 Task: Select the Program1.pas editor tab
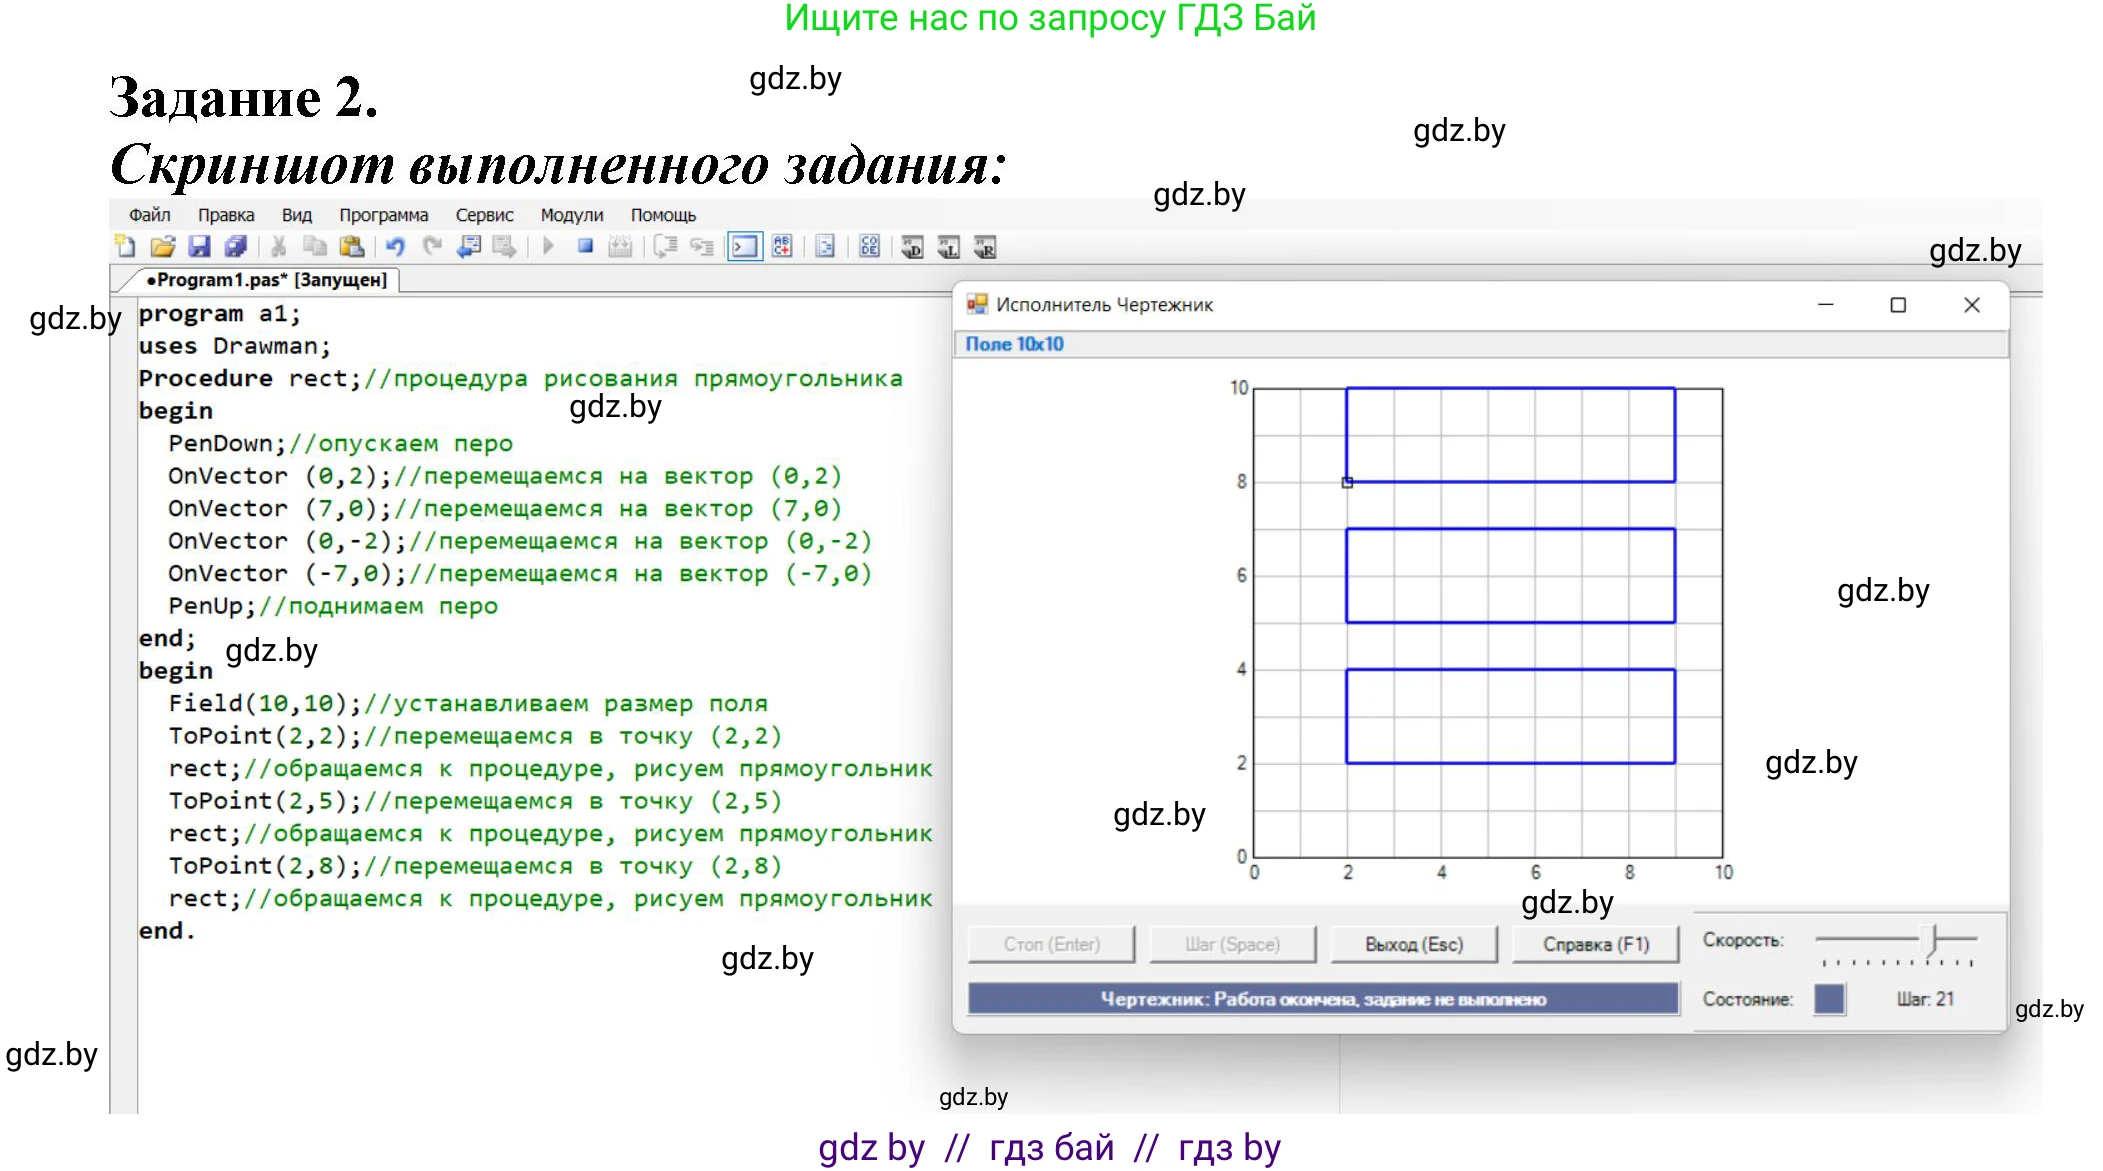click(265, 280)
